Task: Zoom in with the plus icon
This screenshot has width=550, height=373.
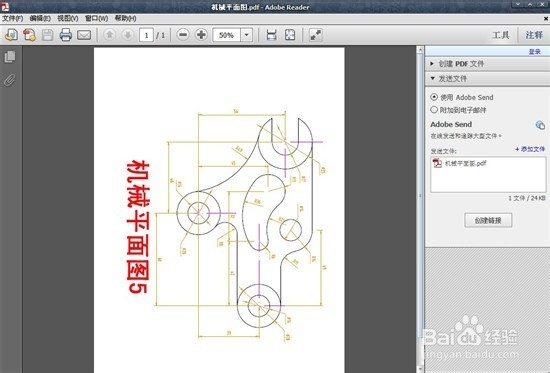Action: click(x=201, y=35)
